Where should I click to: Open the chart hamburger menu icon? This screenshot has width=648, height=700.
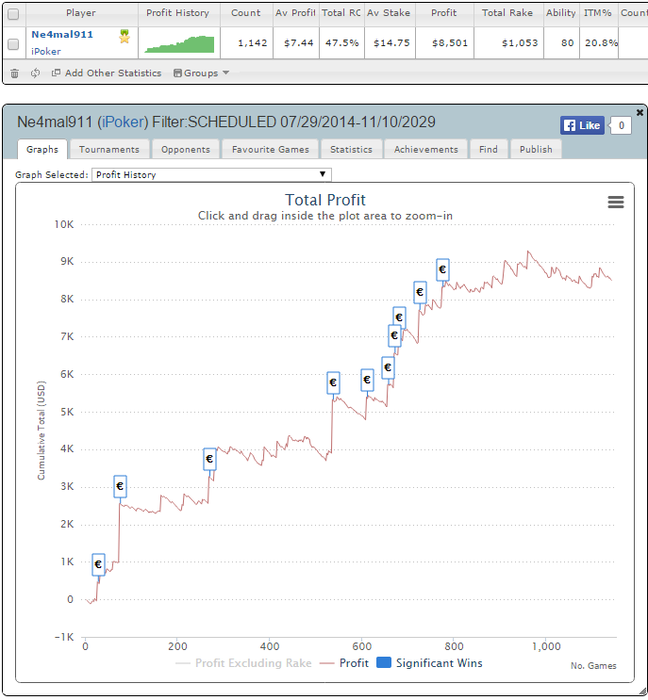[x=615, y=202]
